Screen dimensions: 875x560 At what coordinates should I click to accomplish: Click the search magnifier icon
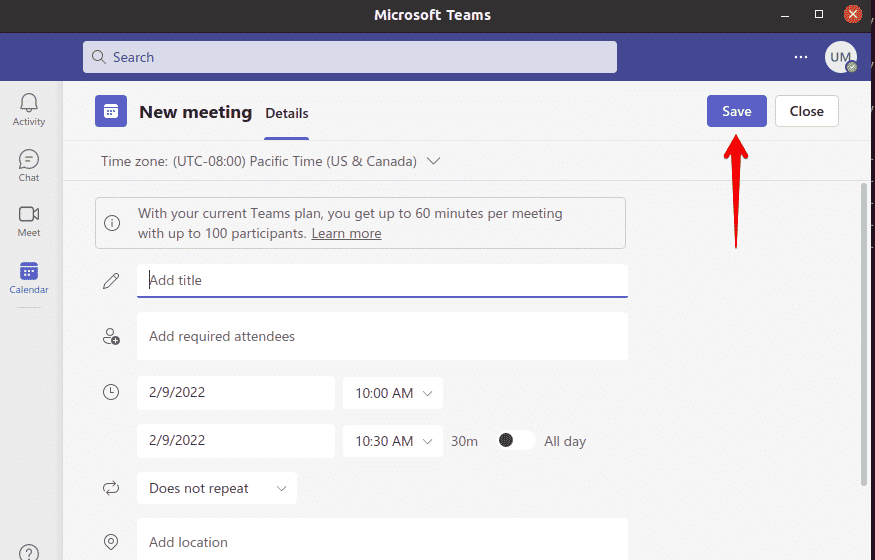99,57
